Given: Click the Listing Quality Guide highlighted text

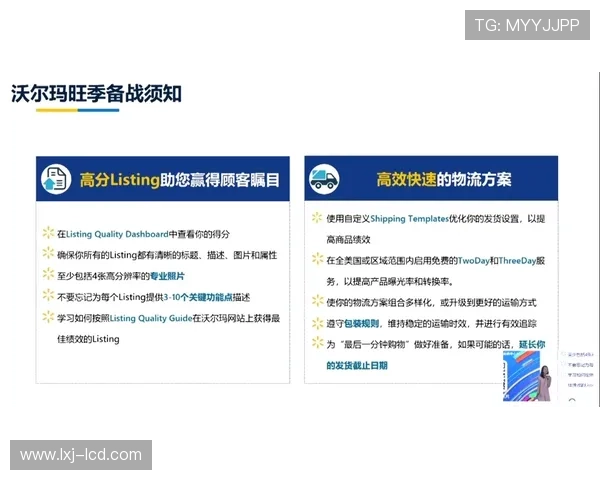Looking at the screenshot, I should pos(151,318).
